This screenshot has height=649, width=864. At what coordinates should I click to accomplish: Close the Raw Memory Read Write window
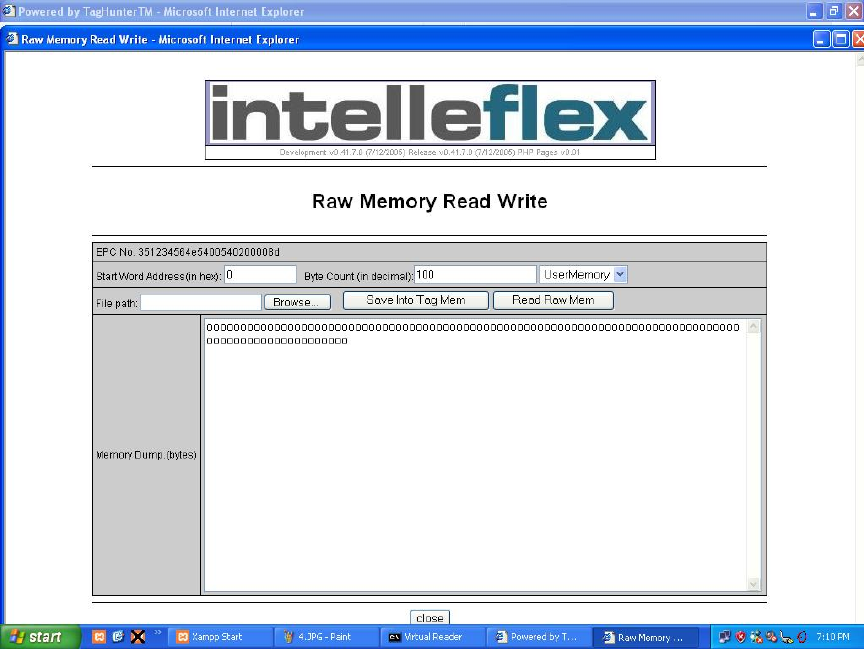(x=858, y=39)
